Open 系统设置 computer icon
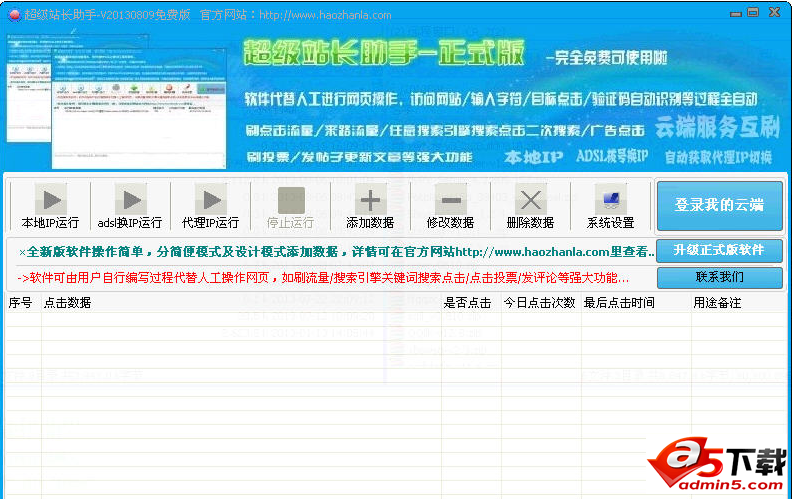The height and width of the screenshot is (499, 792). [x=611, y=201]
